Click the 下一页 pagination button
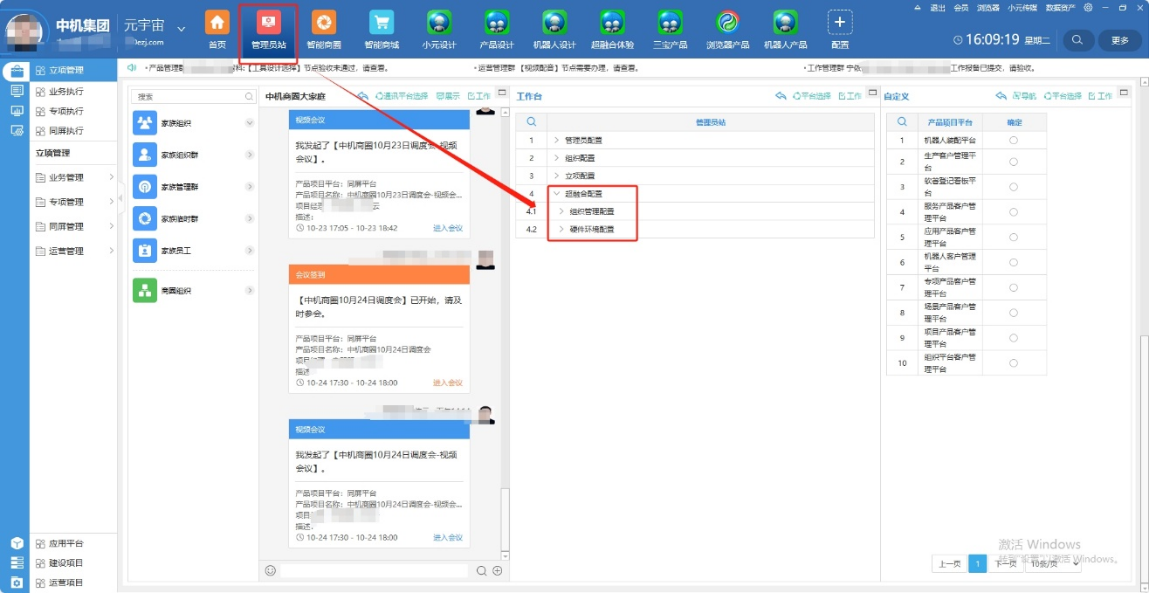Image resolution: width=1150 pixels, height=594 pixels. pos(1004,563)
